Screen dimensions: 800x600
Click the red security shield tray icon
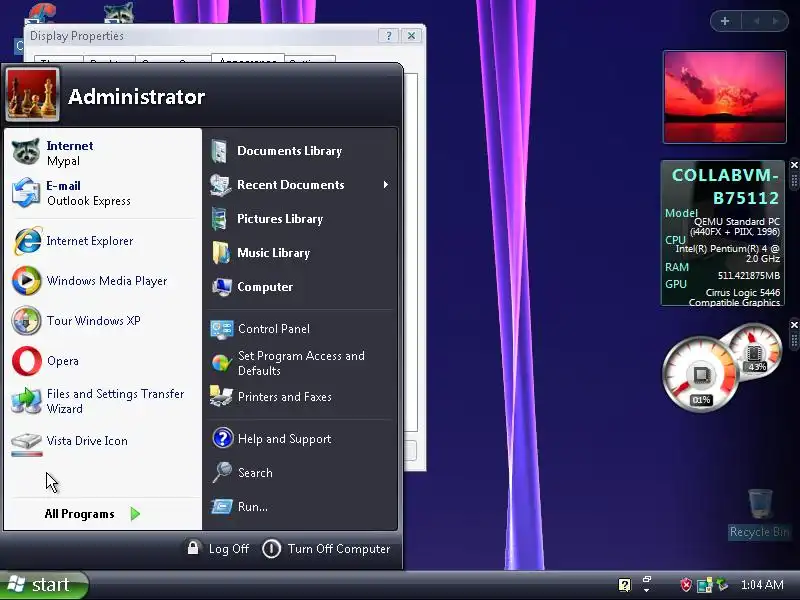coord(686,585)
